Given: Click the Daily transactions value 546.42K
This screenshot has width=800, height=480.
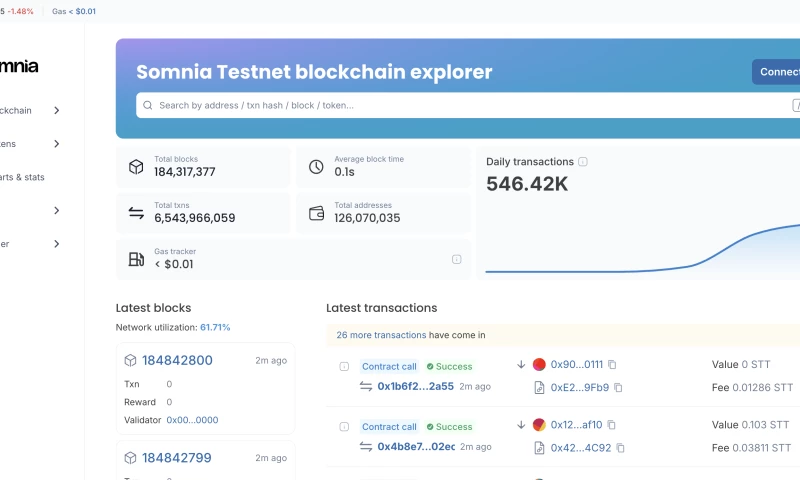Looking at the screenshot, I should pyautogui.click(x=527, y=184).
